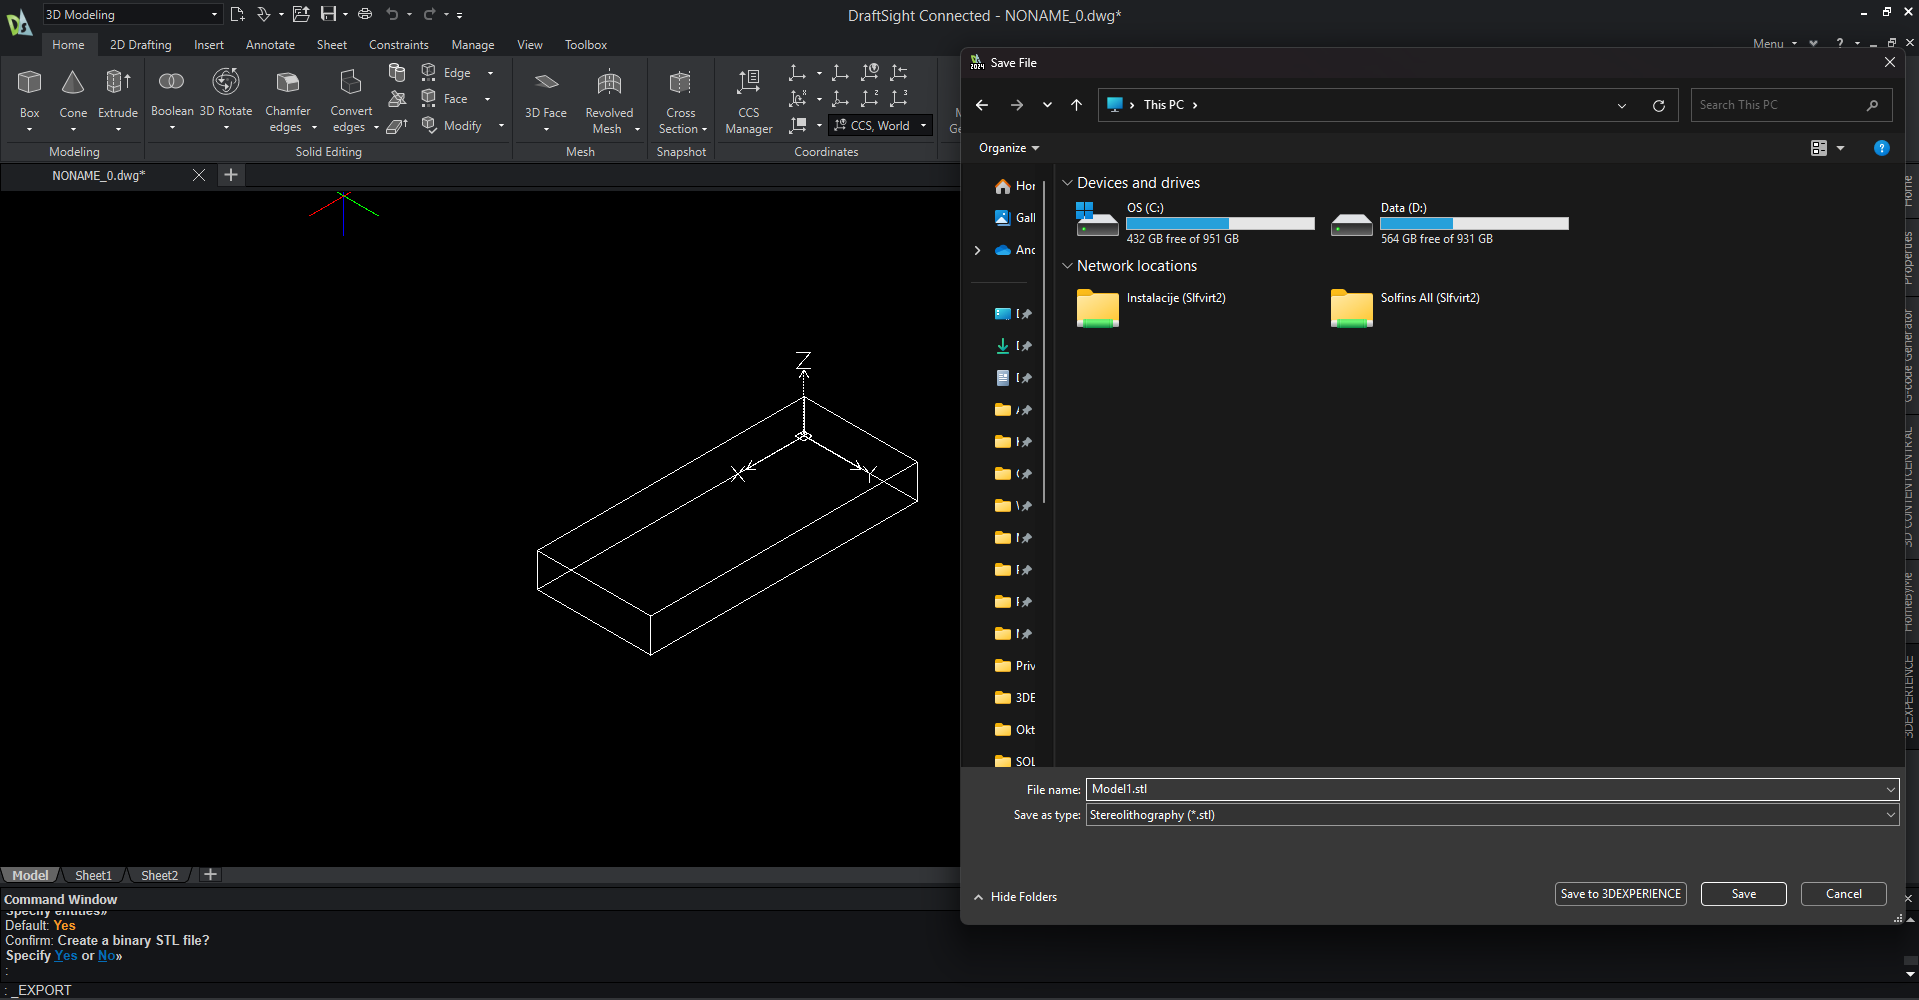Activate the Boolean tool

point(171,95)
